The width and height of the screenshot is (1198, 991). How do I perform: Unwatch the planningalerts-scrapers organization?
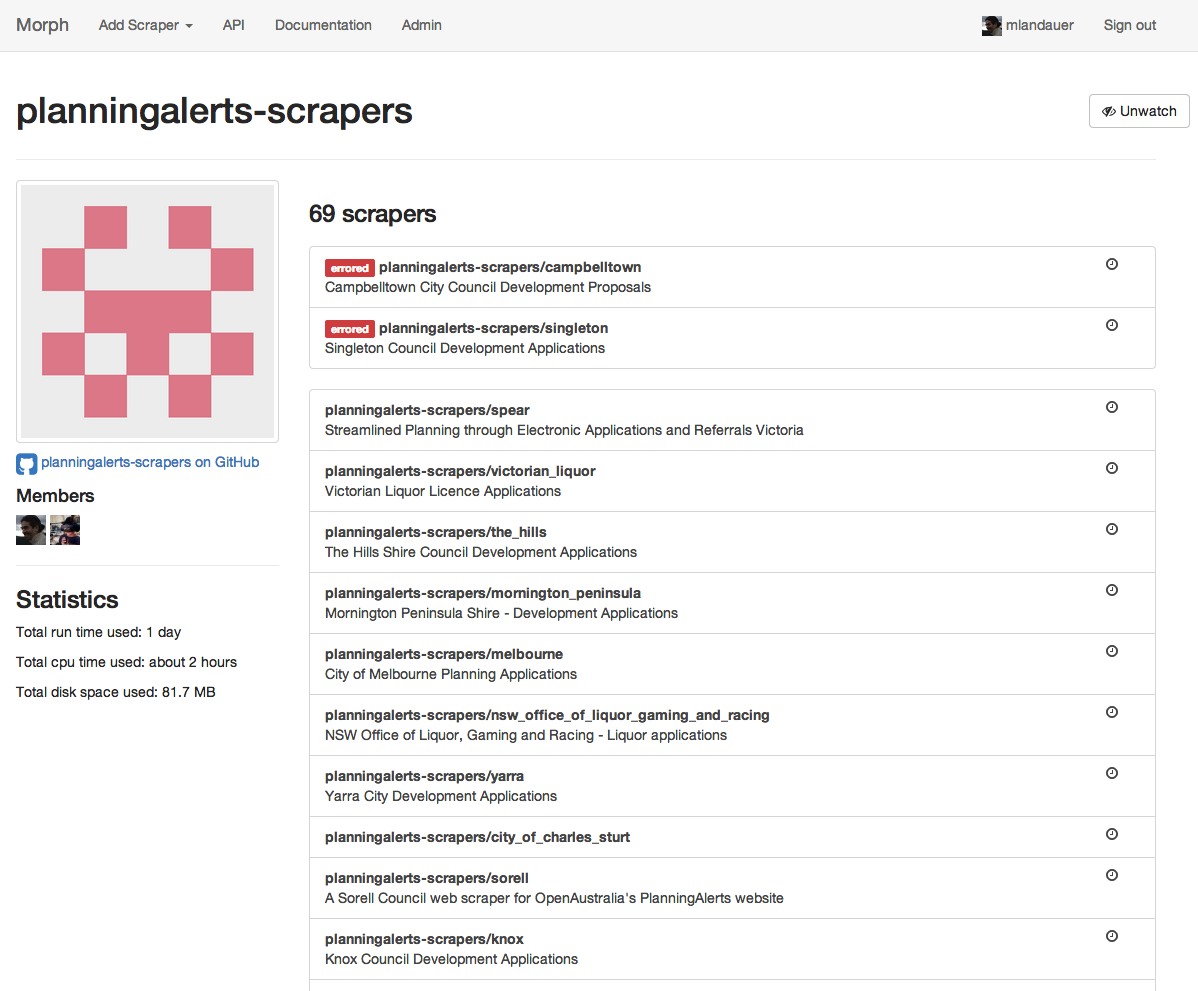pos(1139,111)
